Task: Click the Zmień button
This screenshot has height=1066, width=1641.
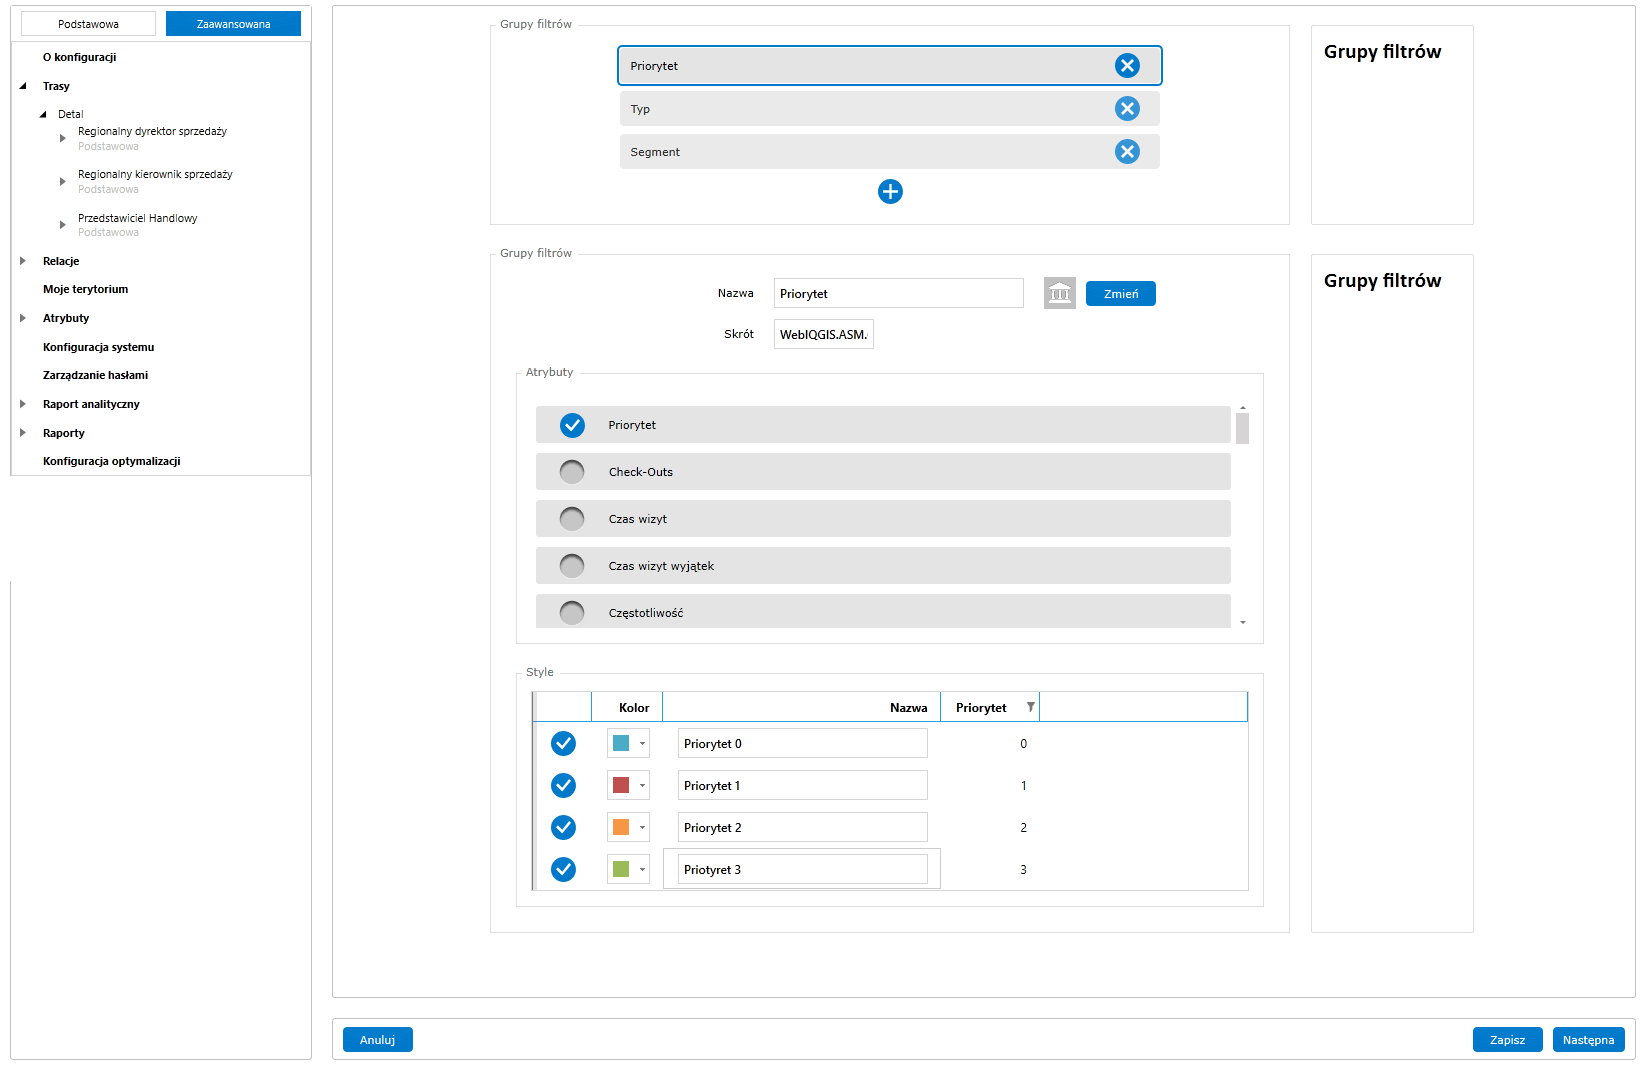Action: click(1120, 294)
